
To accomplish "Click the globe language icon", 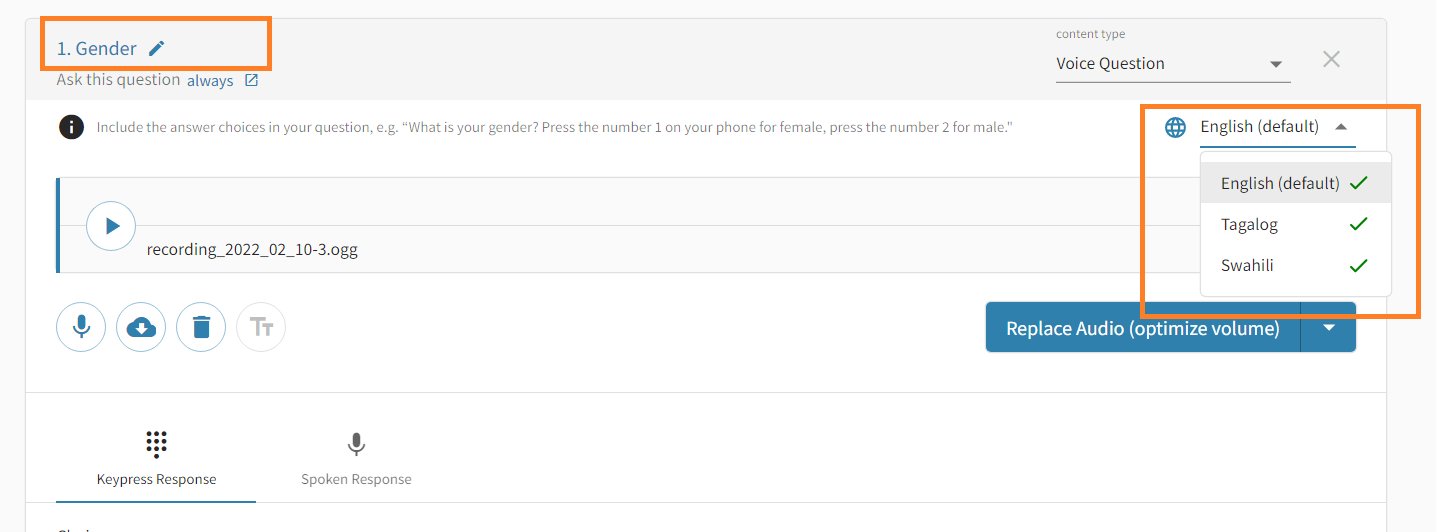I will click(1176, 127).
